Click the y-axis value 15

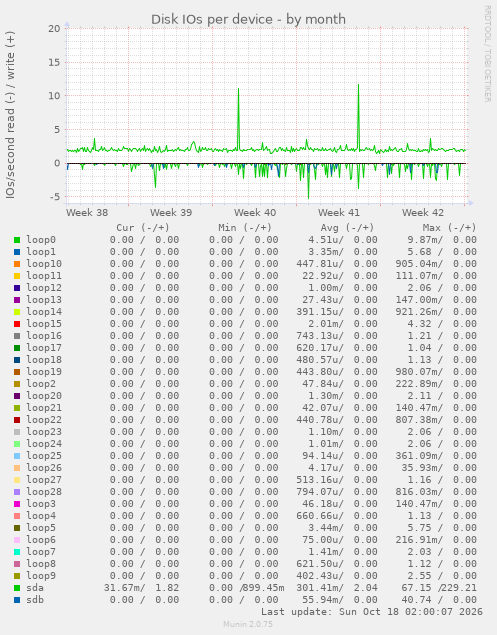click(54, 62)
